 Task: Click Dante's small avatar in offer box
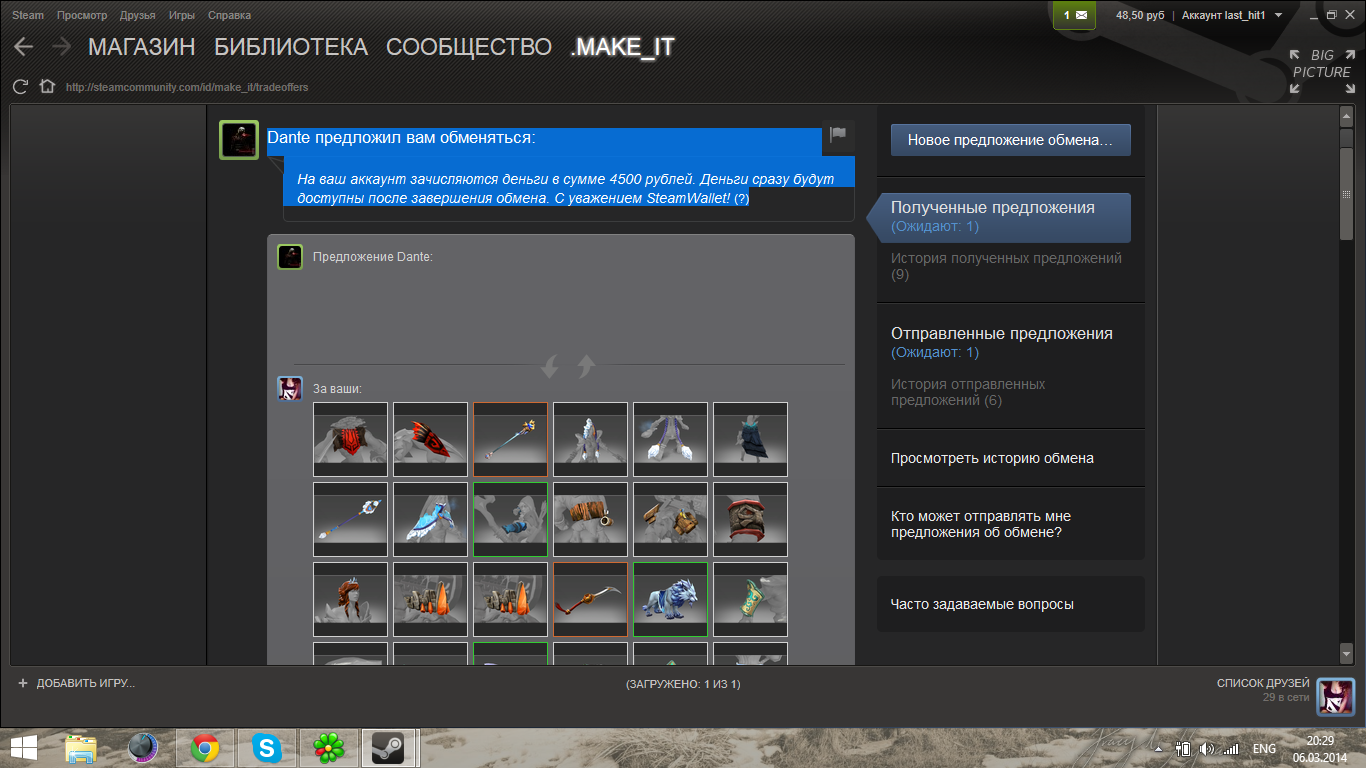[290, 257]
